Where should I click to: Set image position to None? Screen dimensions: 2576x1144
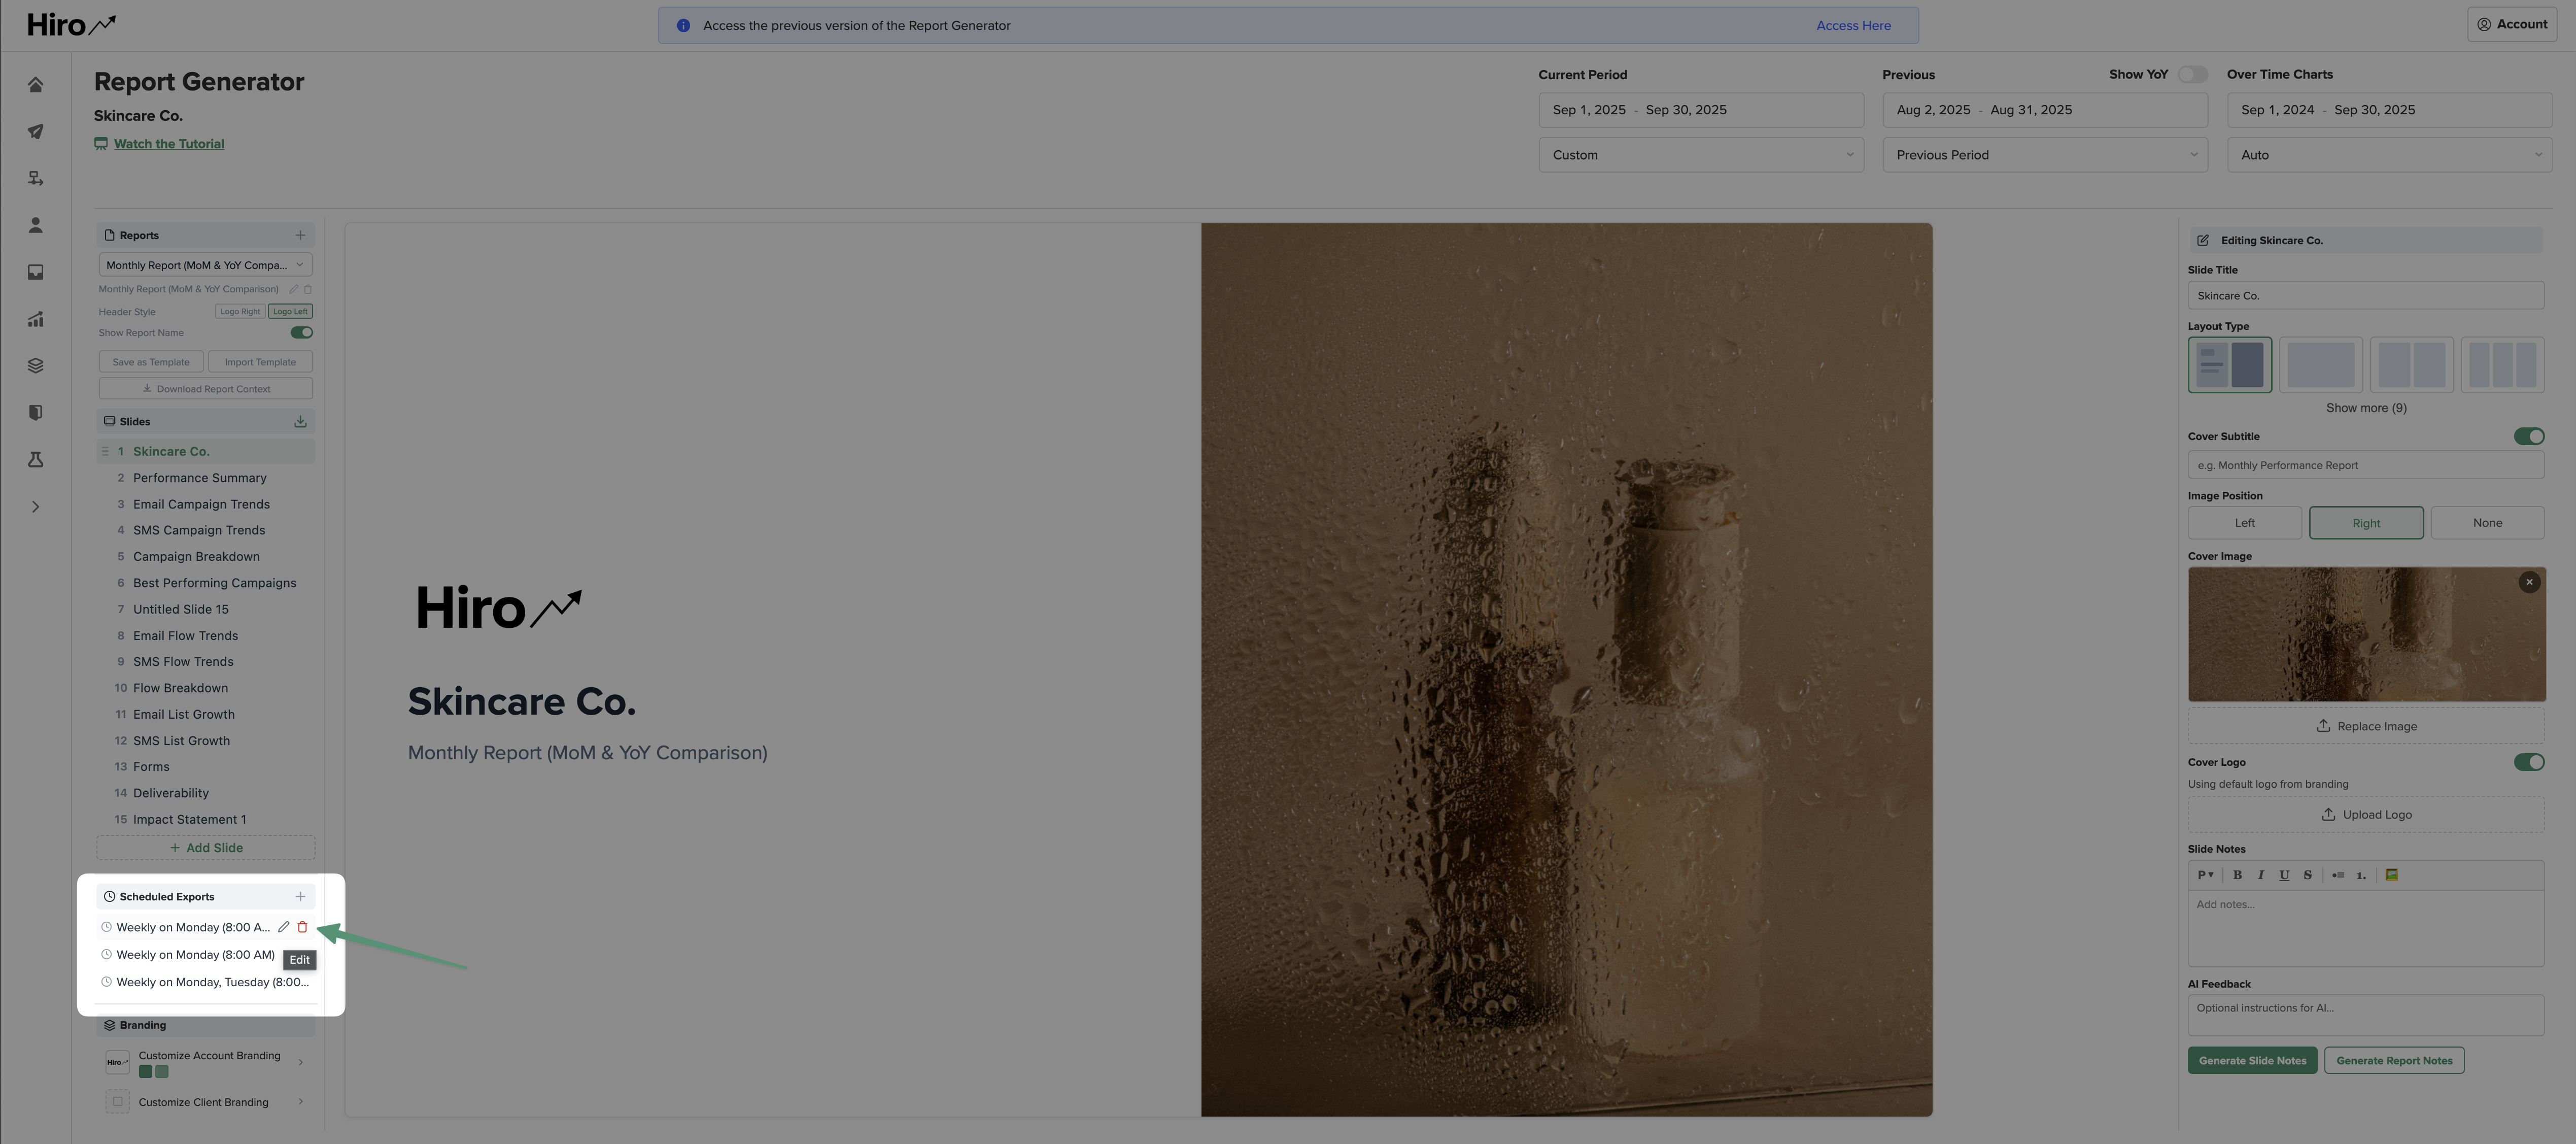click(x=2487, y=523)
